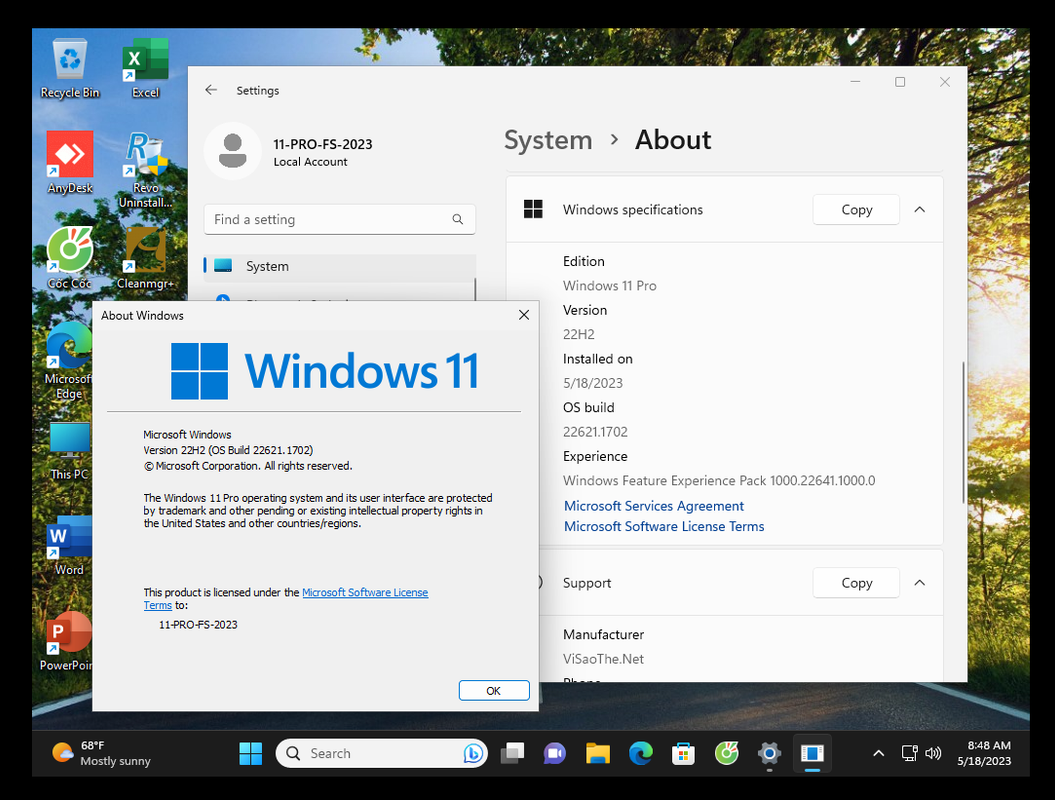Image resolution: width=1055 pixels, height=800 pixels.
Task: Open the 11-PRO-FS-2023 account name
Action: (322, 144)
